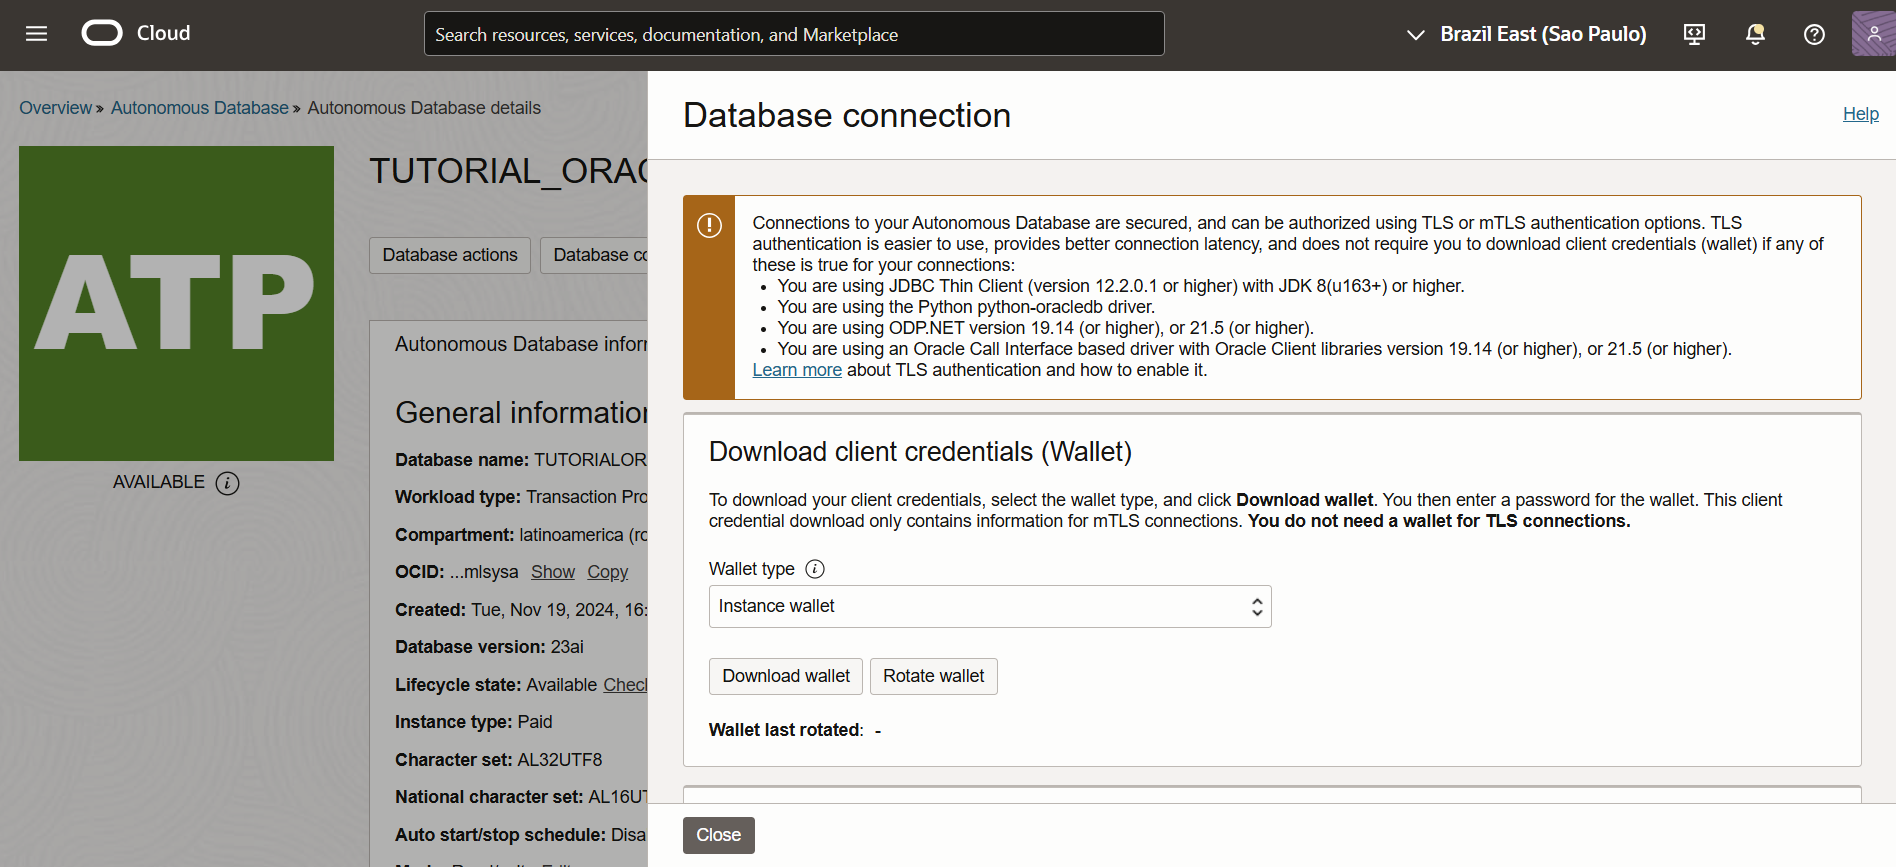This screenshot has width=1896, height=867.
Task: Click the Download wallet button
Action: 786,676
